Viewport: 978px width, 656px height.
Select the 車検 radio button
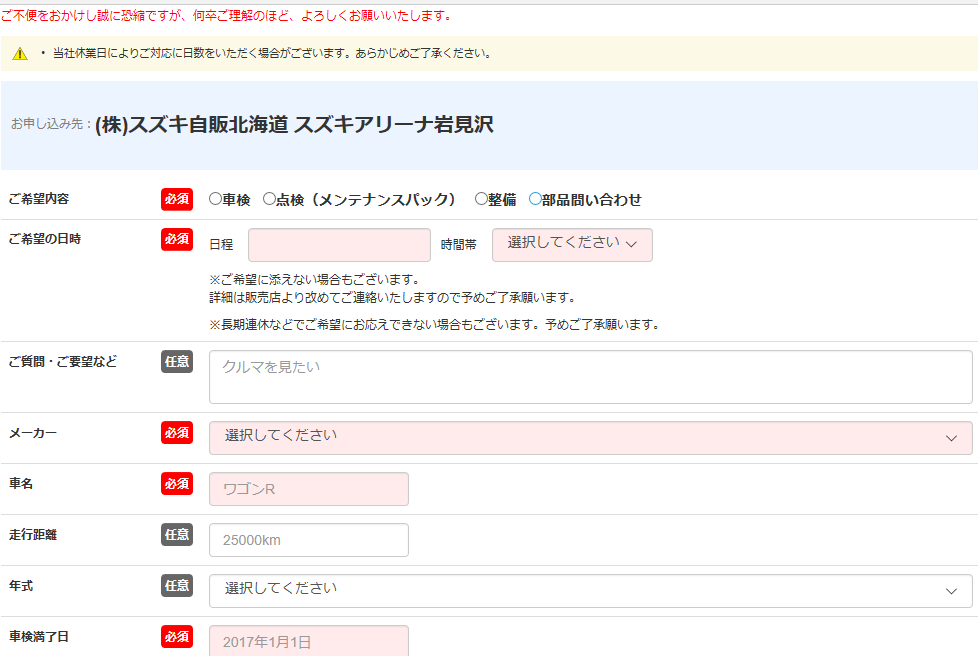(215, 199)
